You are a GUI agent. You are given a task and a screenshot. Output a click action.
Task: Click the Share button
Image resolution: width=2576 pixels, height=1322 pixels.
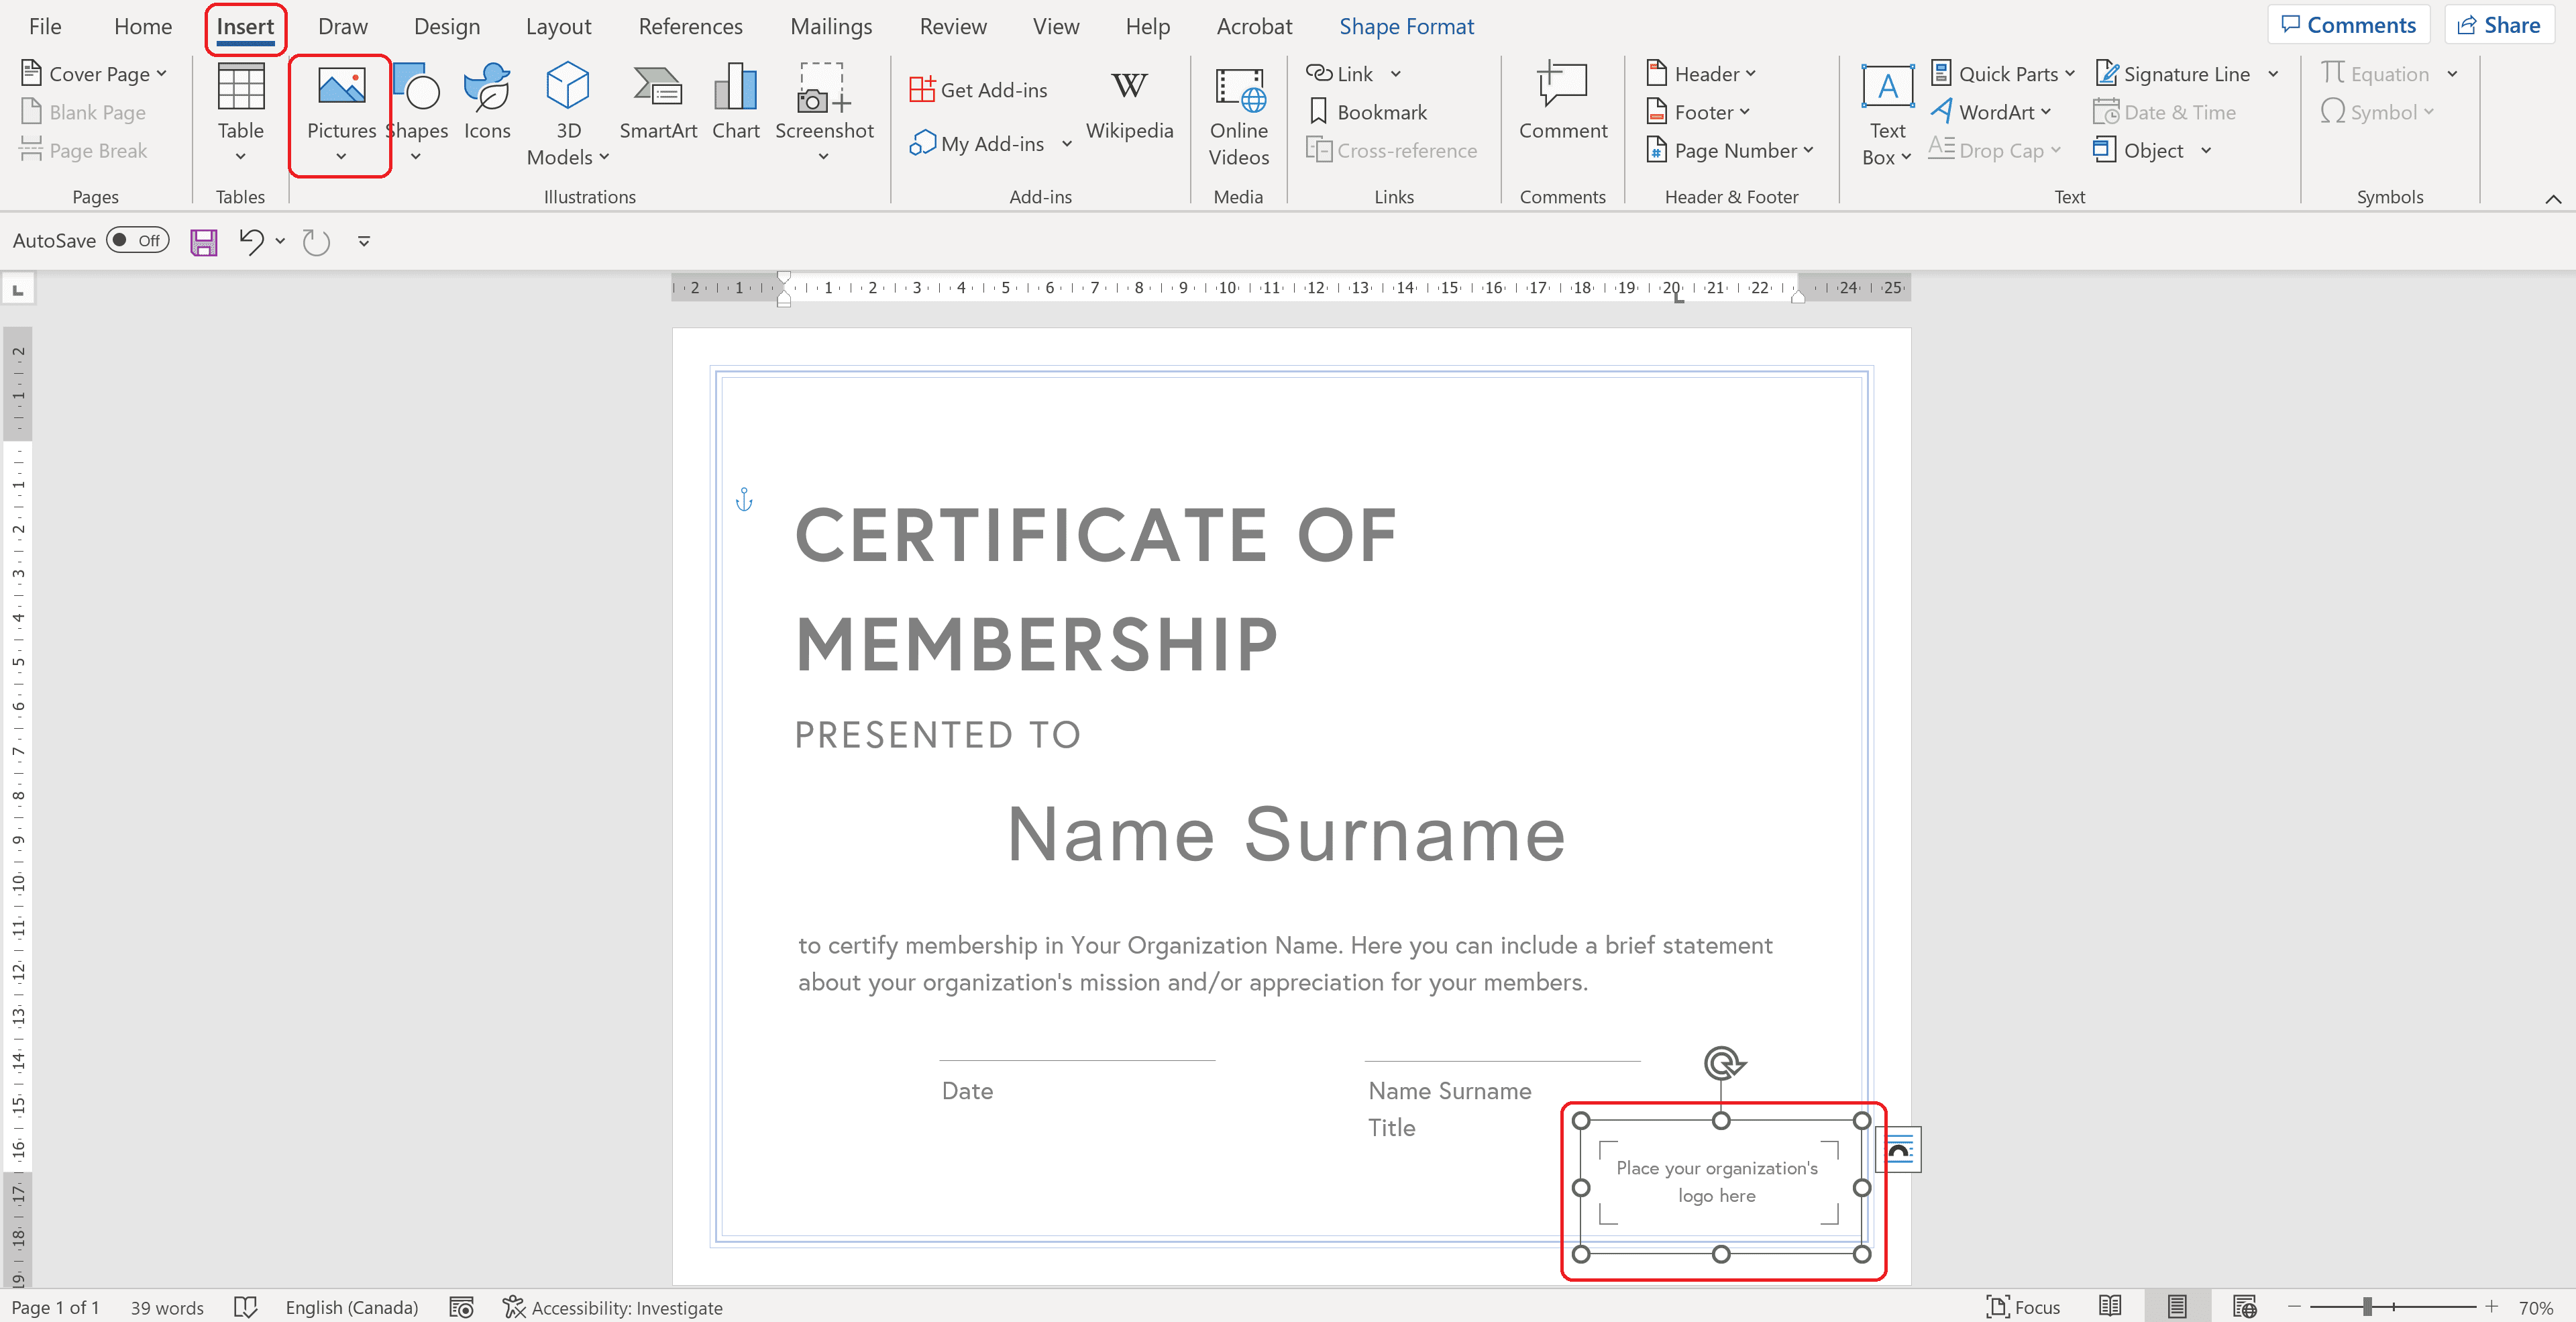[x=2498, y=25]
